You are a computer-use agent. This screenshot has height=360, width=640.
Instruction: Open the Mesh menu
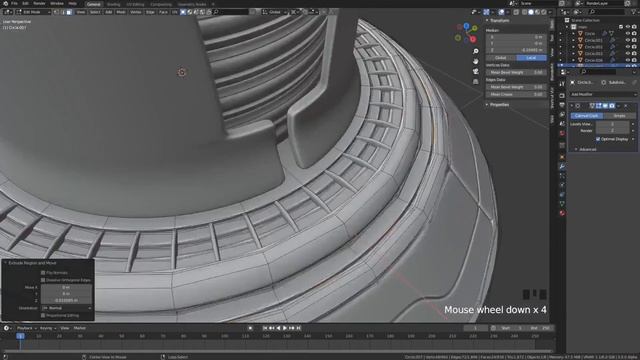pyautogui.click(x=121, y=12)
